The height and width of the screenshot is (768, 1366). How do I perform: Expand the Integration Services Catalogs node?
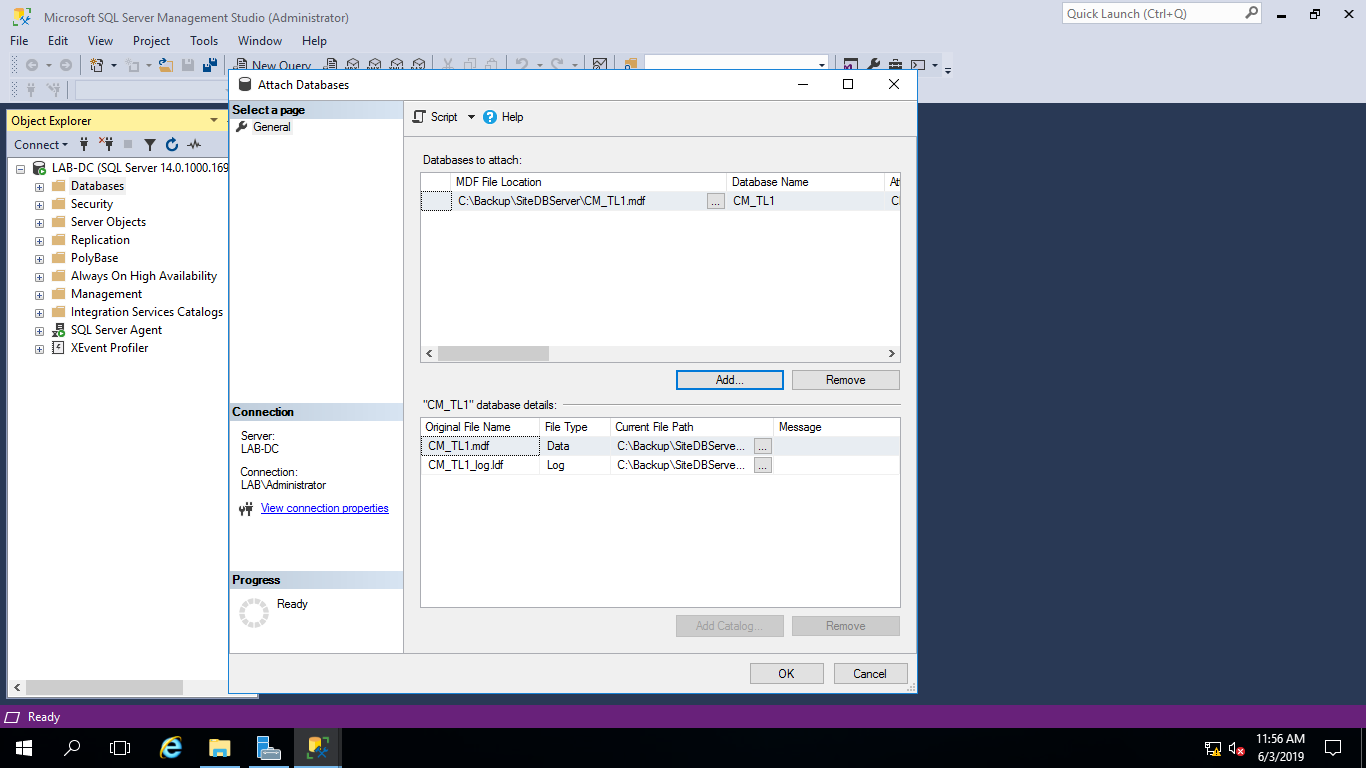pyautogui.click(x=40, y=313)
